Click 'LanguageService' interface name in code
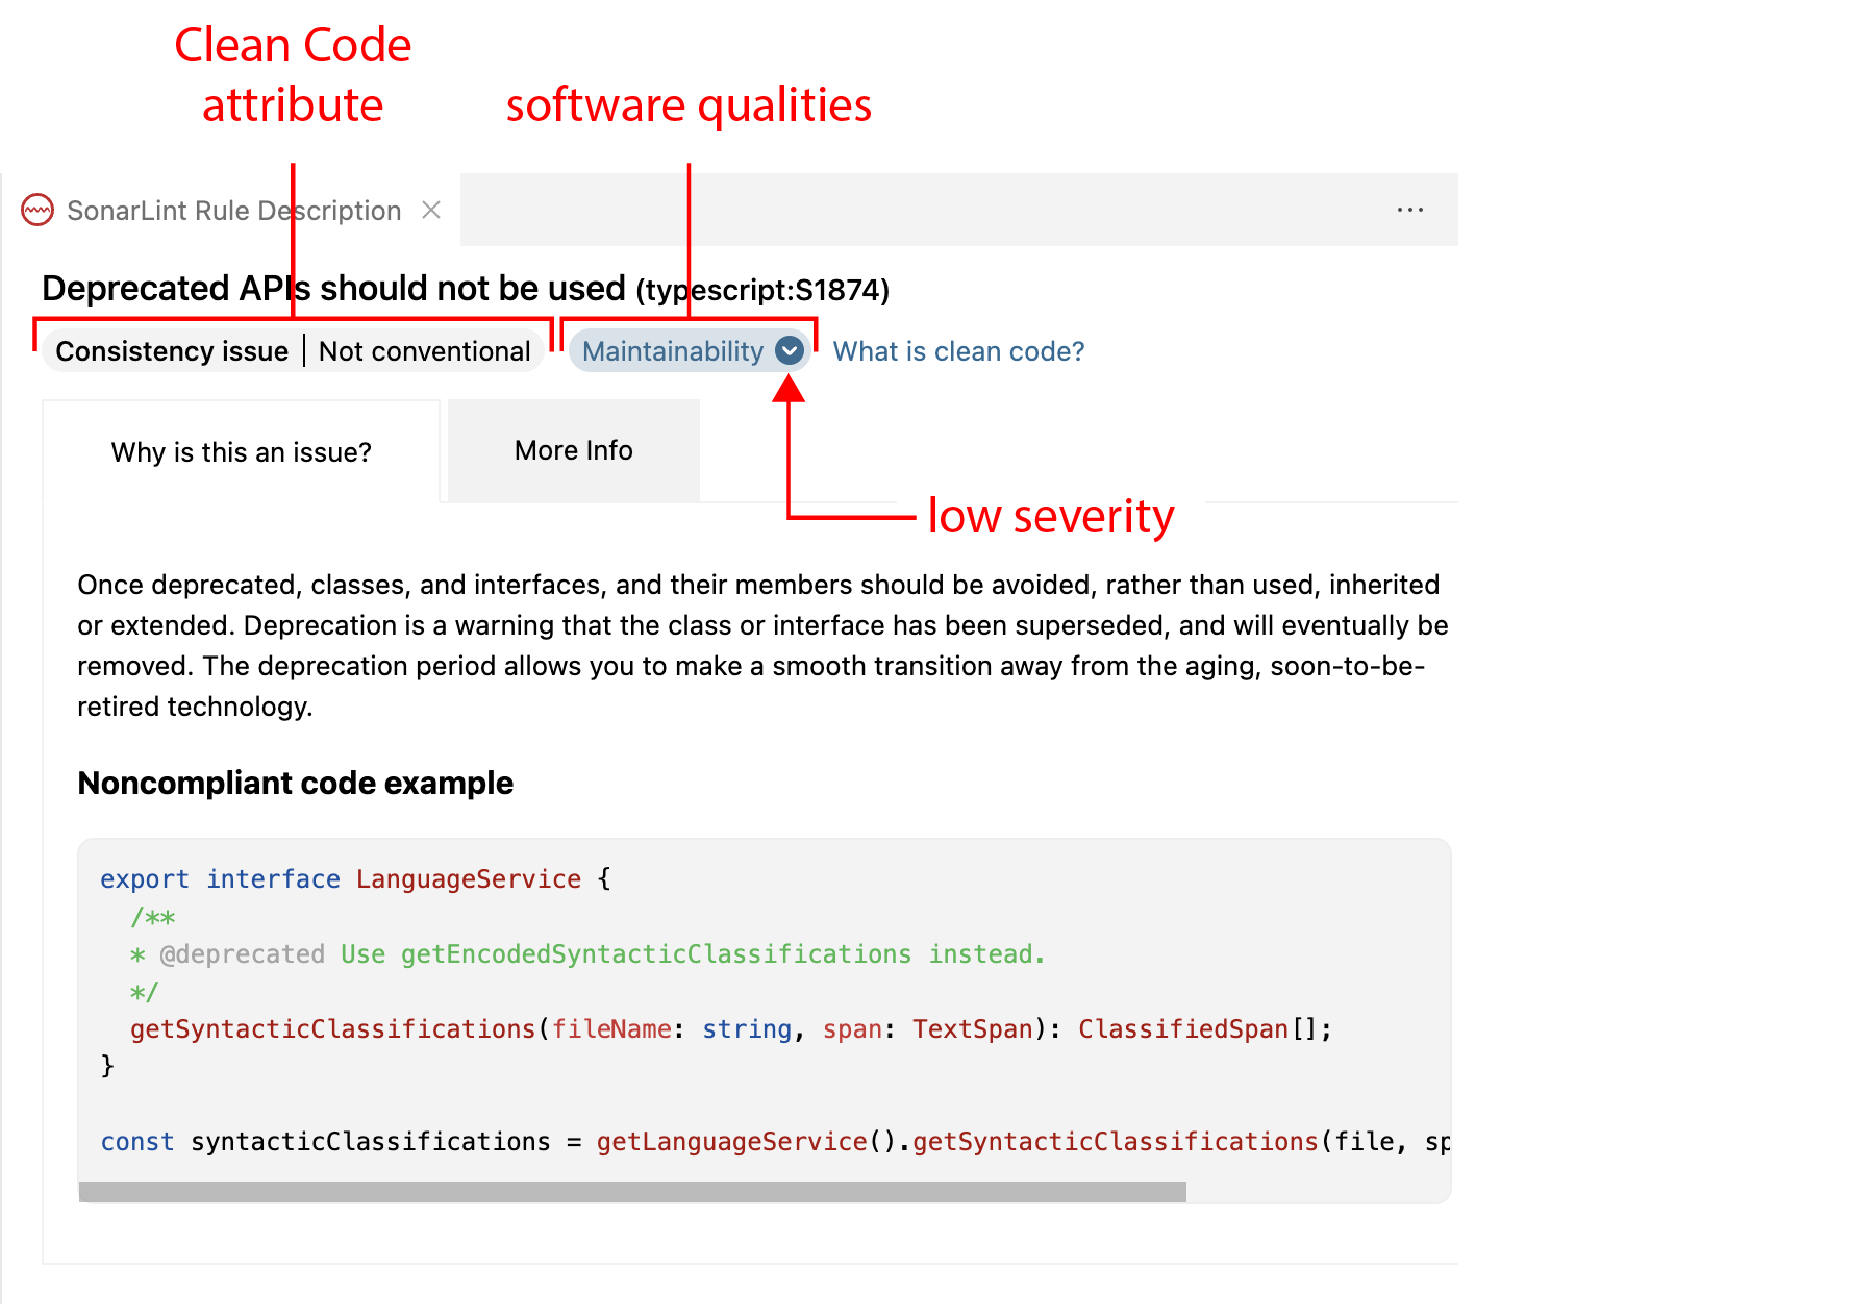This screenshot has width=1861, height=1305. point(468,879)
